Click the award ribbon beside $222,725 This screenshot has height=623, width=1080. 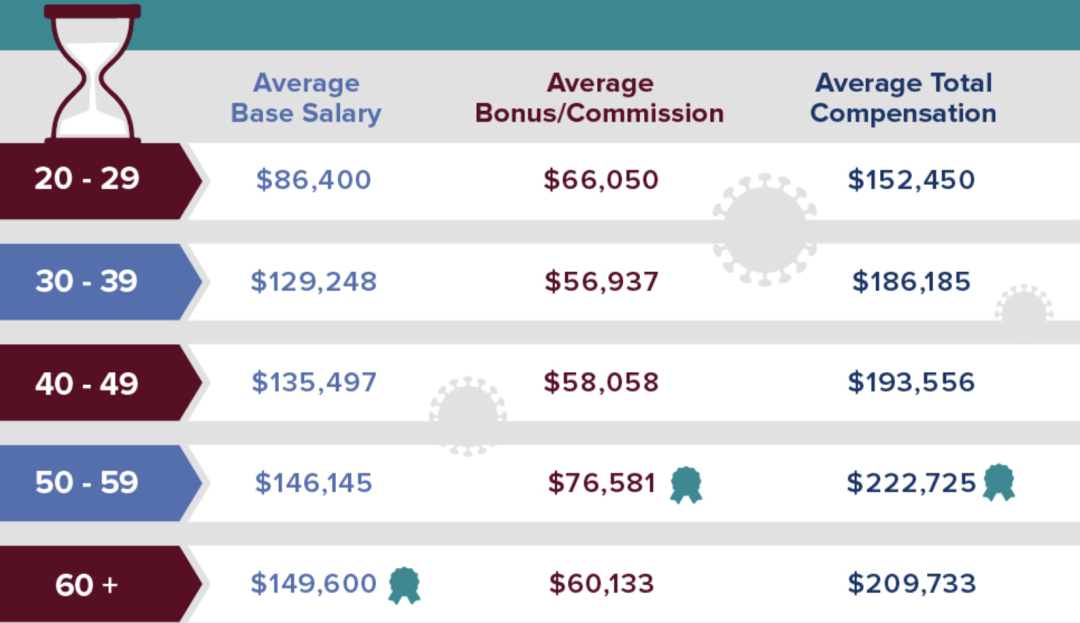[x=998, y=482]
